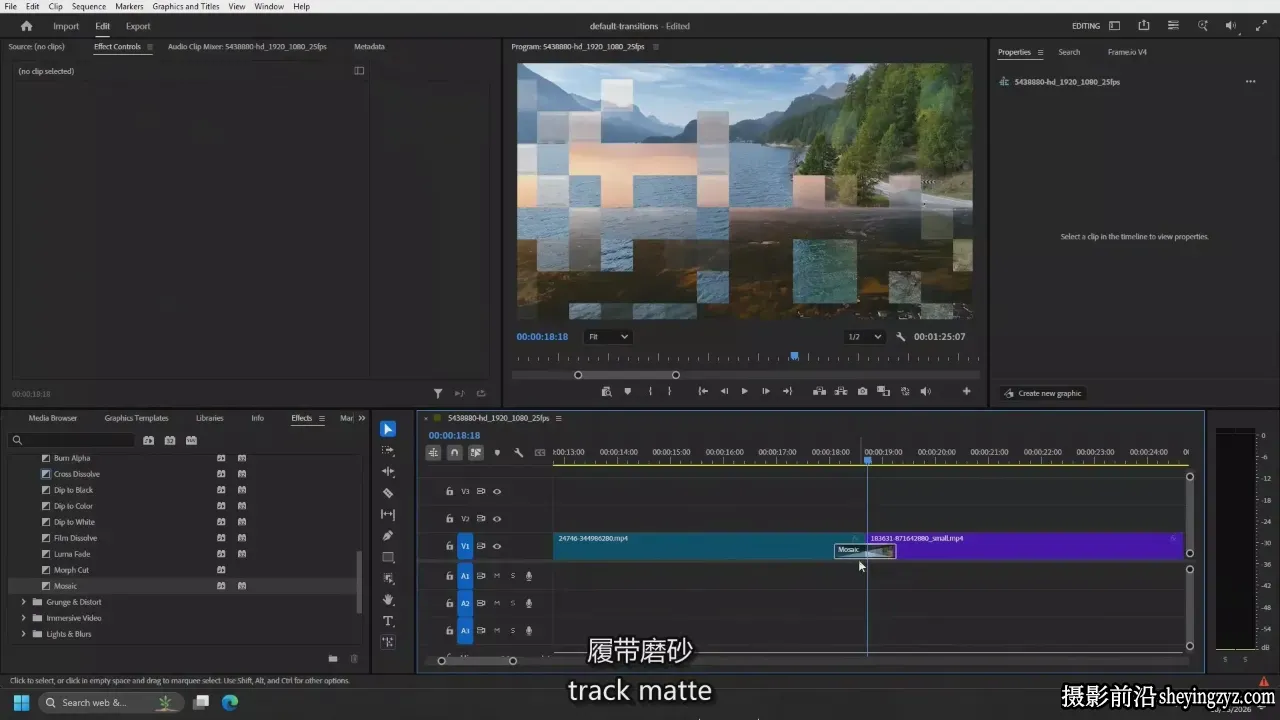
Task: Step back one frame
Action: point(724,392)
